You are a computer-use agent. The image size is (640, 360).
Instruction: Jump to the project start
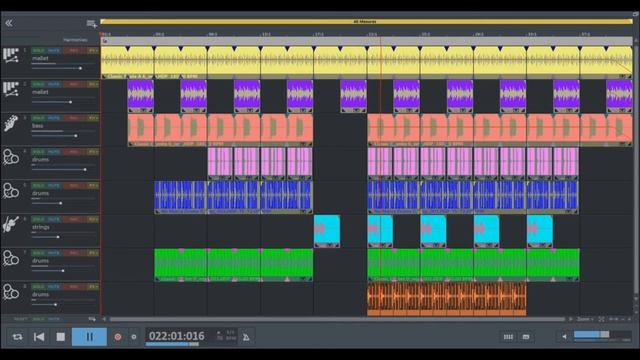[39, 337]
